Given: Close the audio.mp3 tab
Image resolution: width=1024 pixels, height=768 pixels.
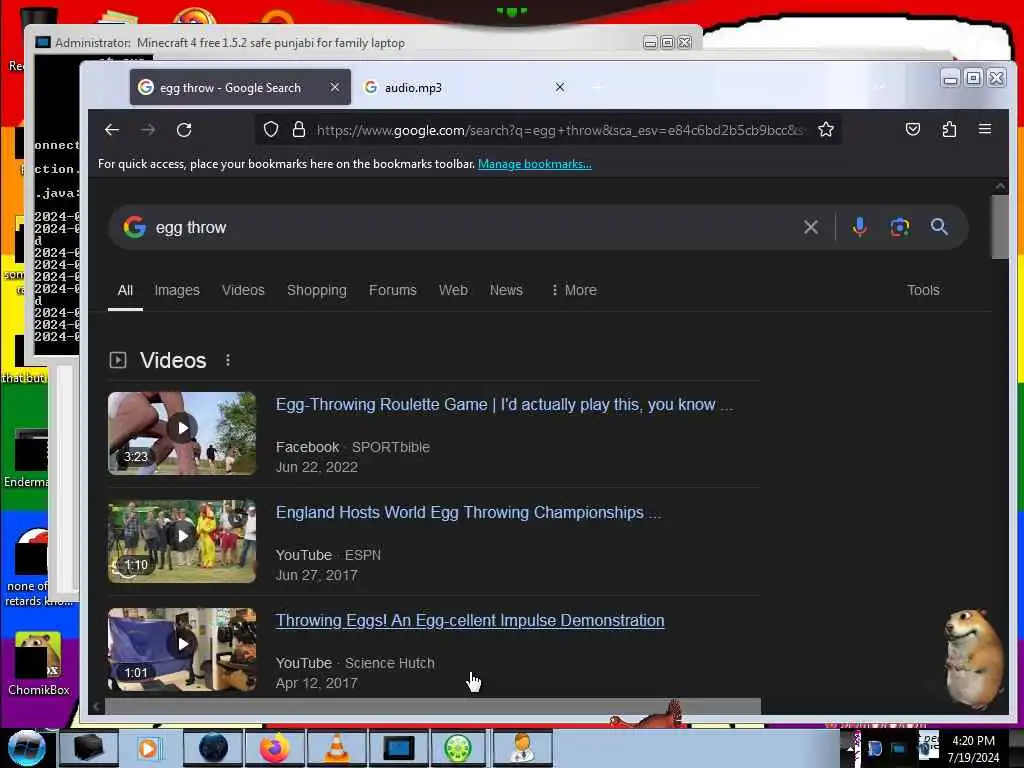Looking at the screenshot, I should pos(560,87).
